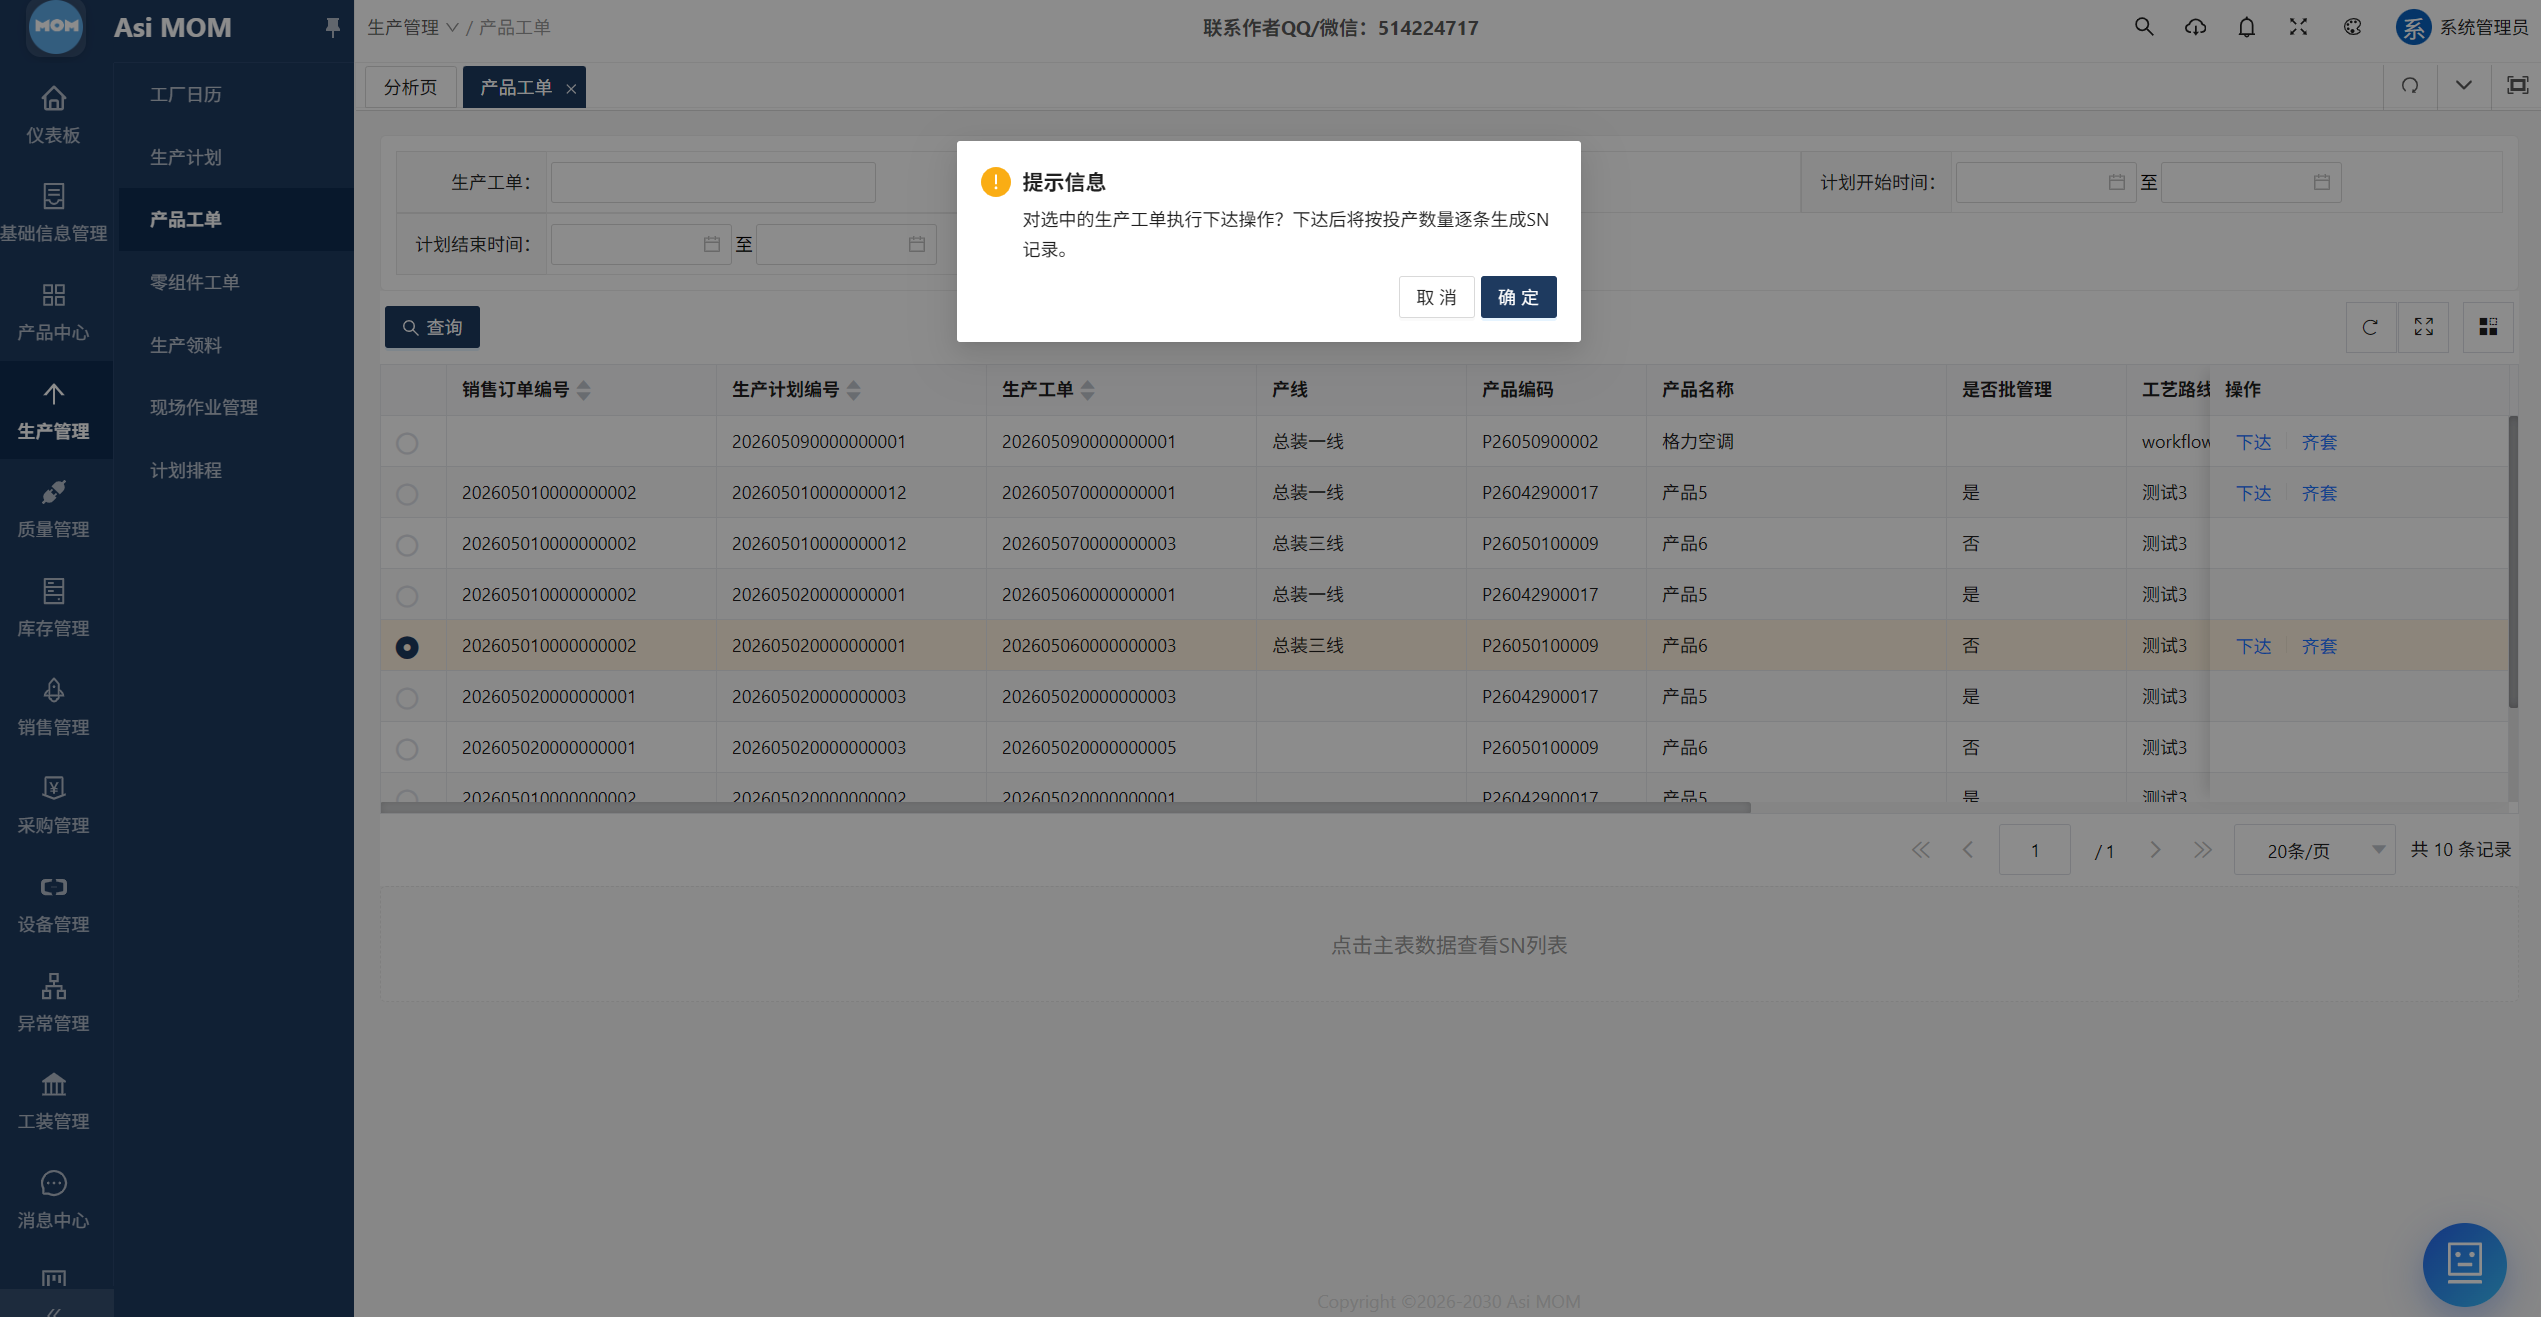Image resolution: width=2541 pixels, height=1317 pixels.
Task: Focus the 生产工单 search input
Action: click(713, 183)
